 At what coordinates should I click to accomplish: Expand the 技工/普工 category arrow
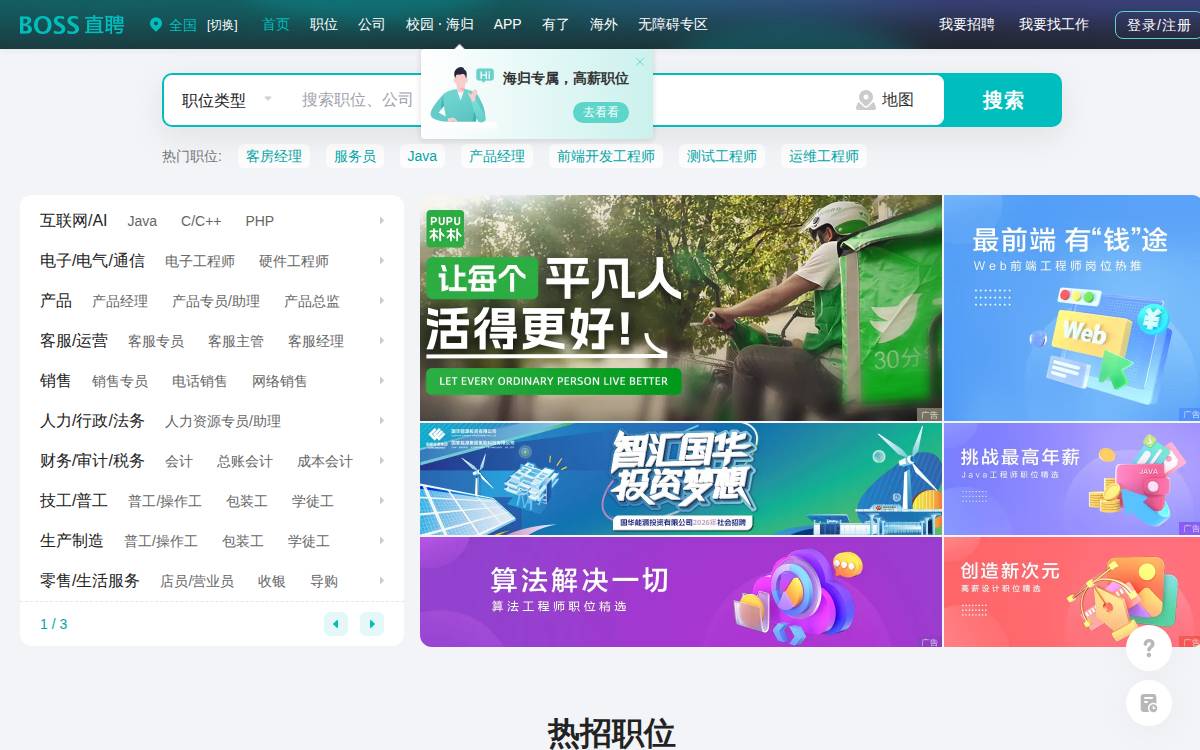(x=382, y=500)
